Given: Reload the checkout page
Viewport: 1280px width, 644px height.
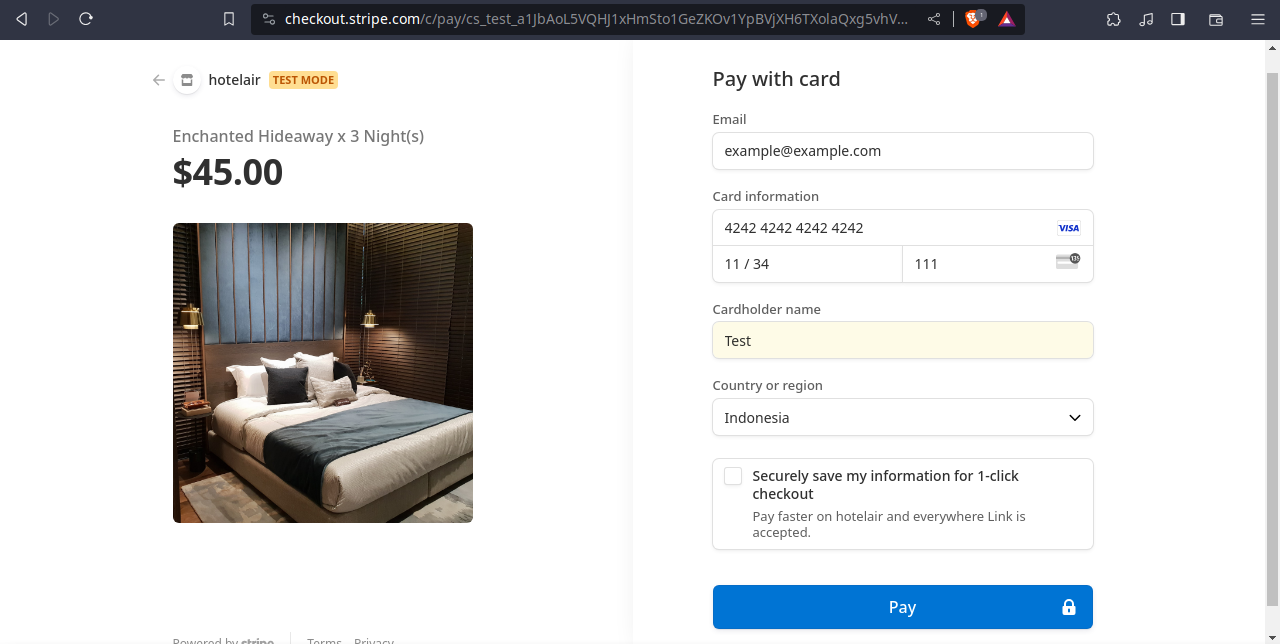Looking at the screenshot, I should click(86, 19).
